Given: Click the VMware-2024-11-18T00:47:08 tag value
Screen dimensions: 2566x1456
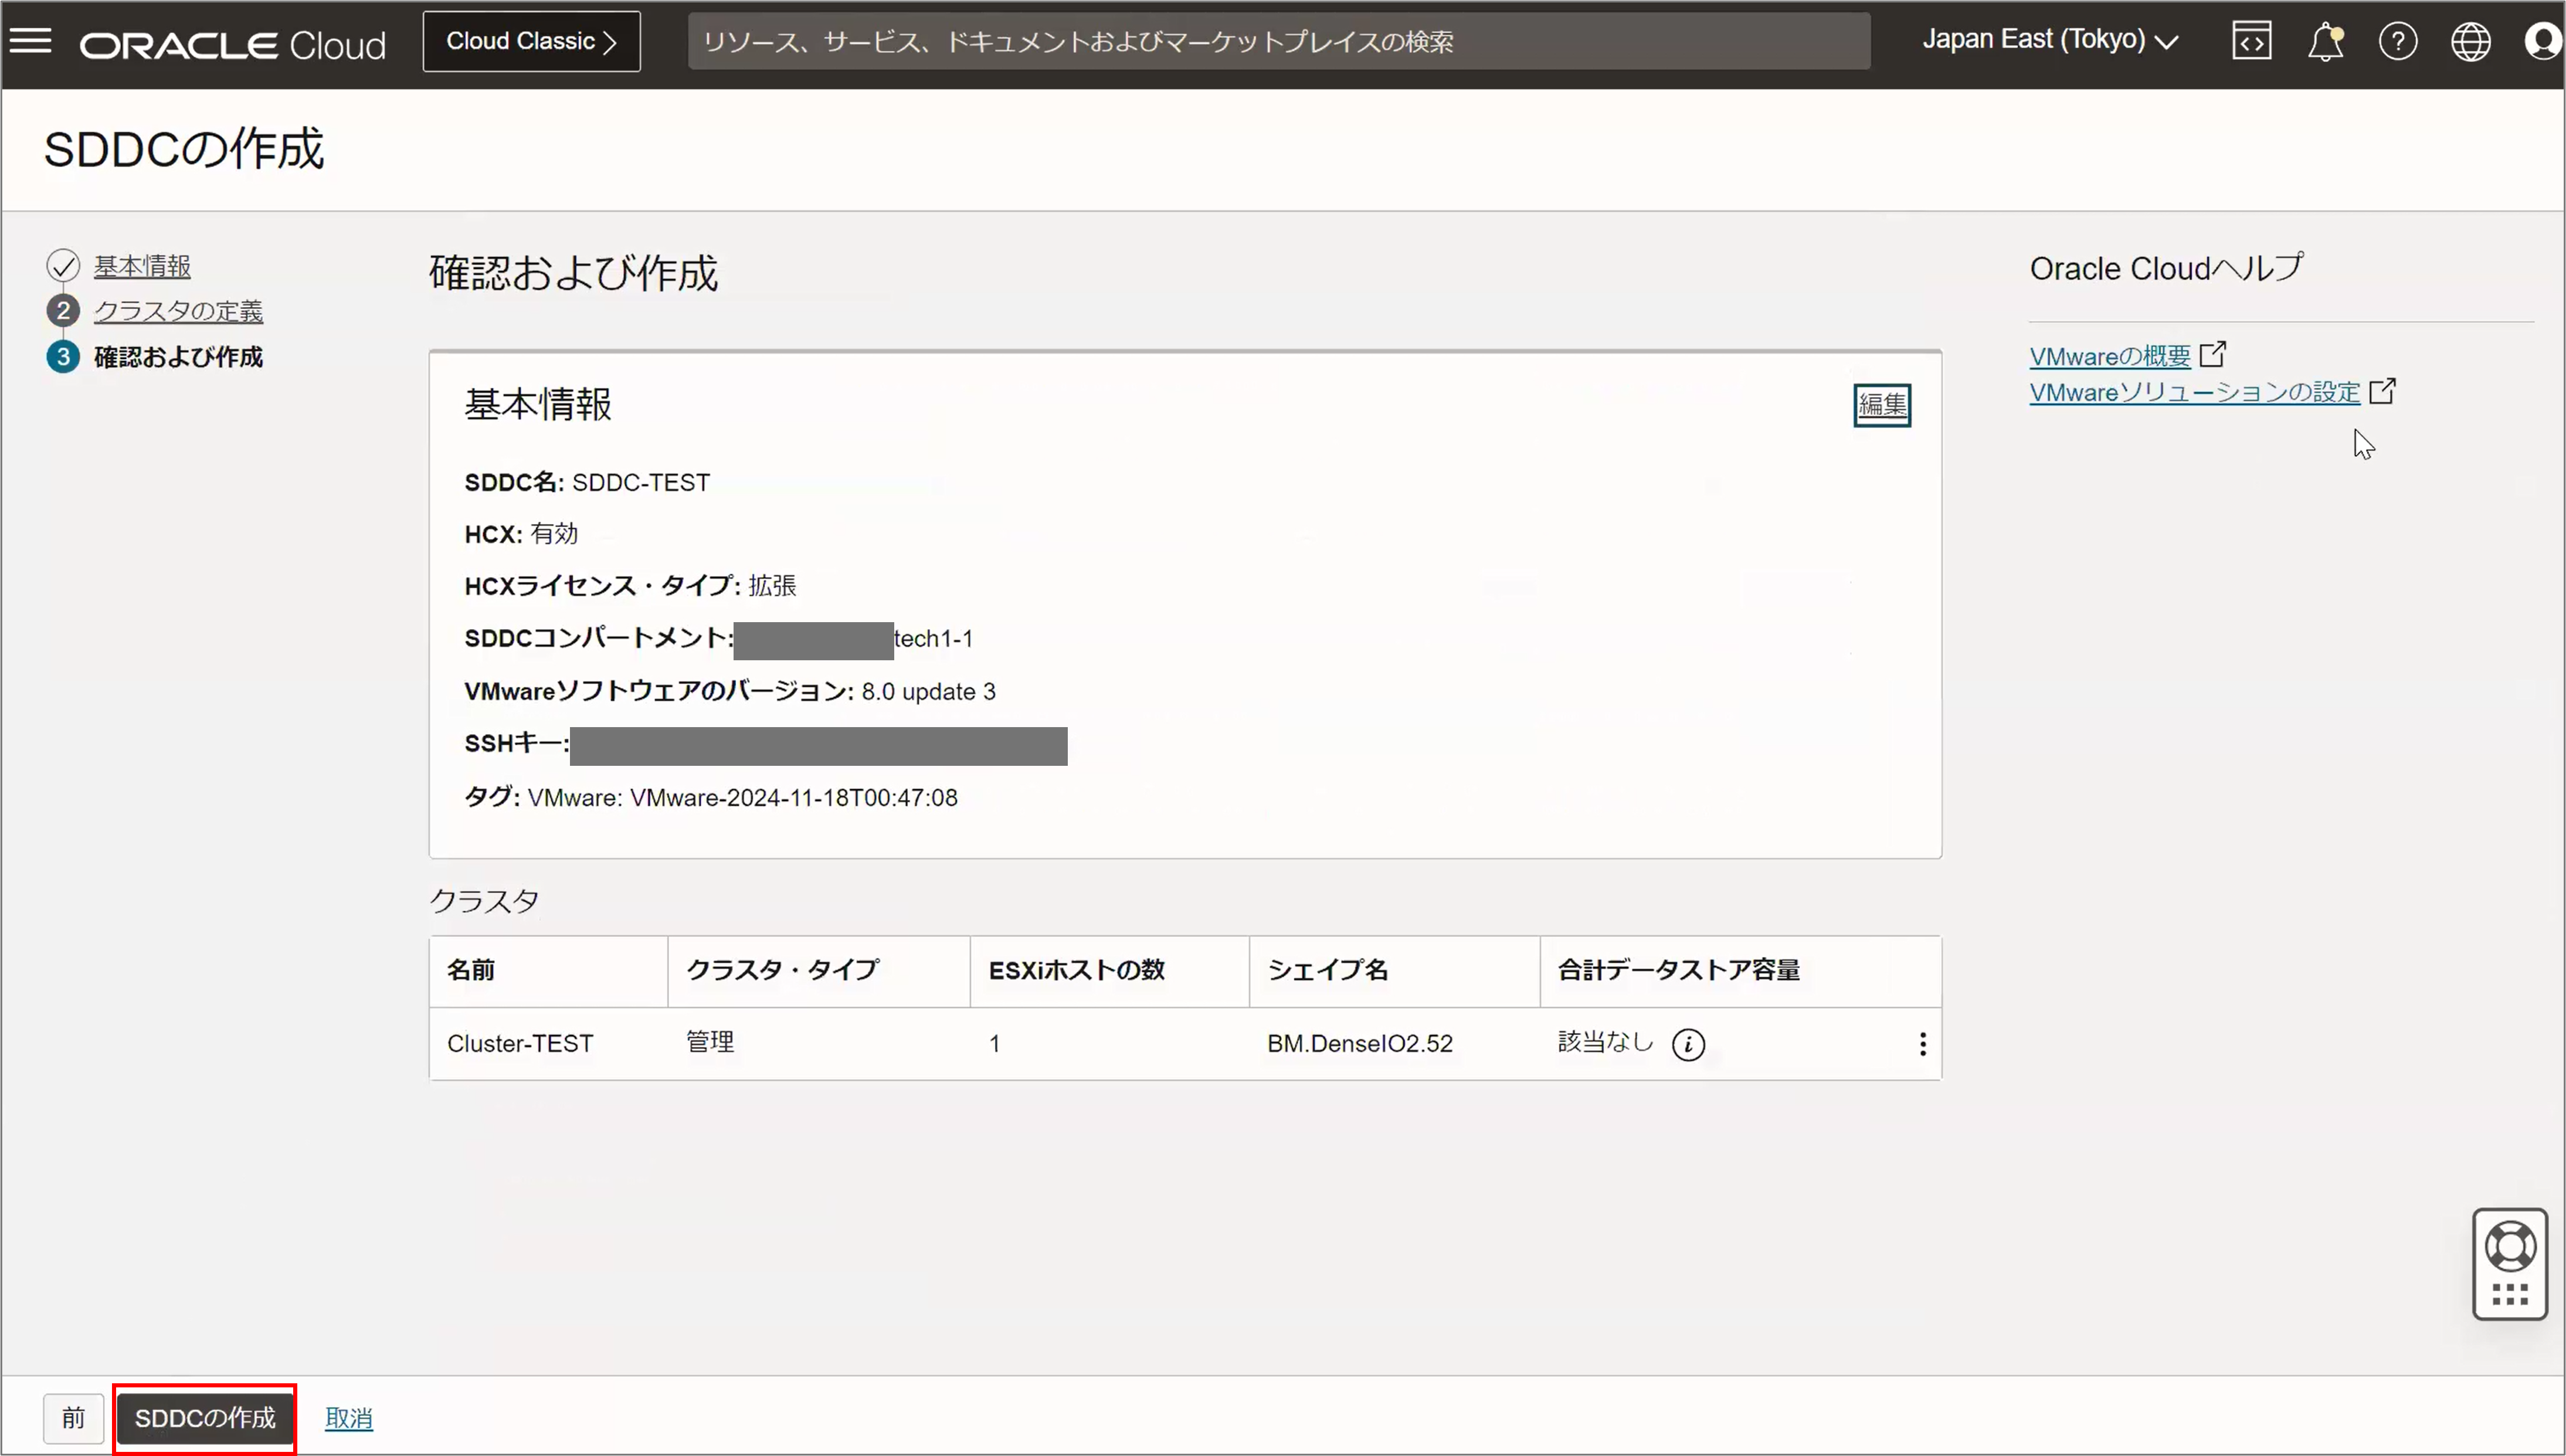Looking at the screenshot, I should pos(794,797).
